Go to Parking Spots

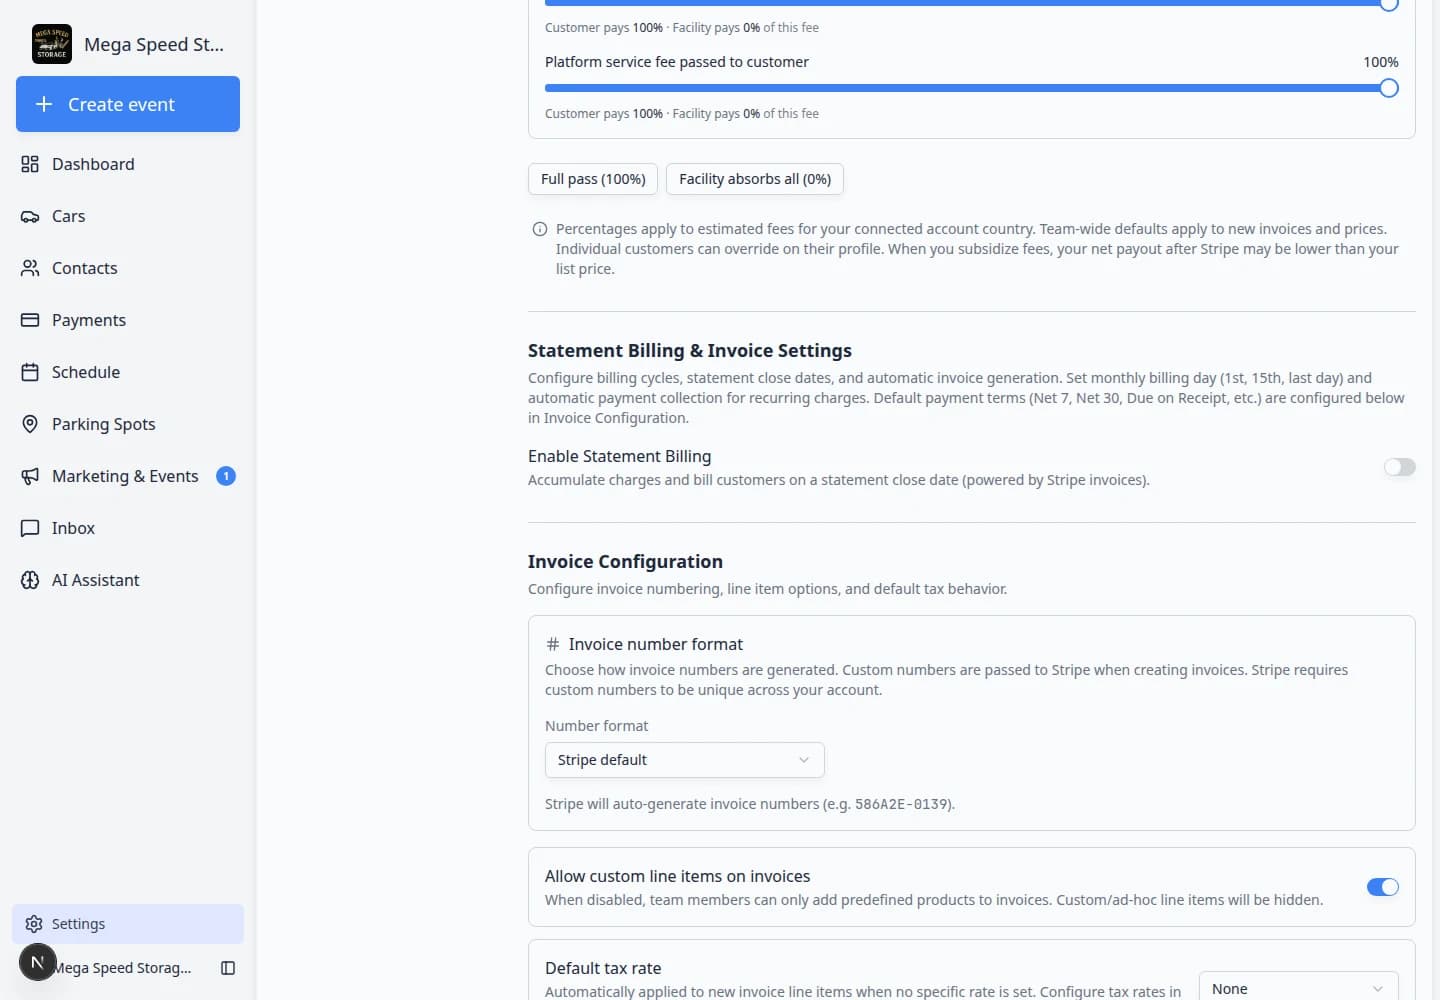[128, 424]
